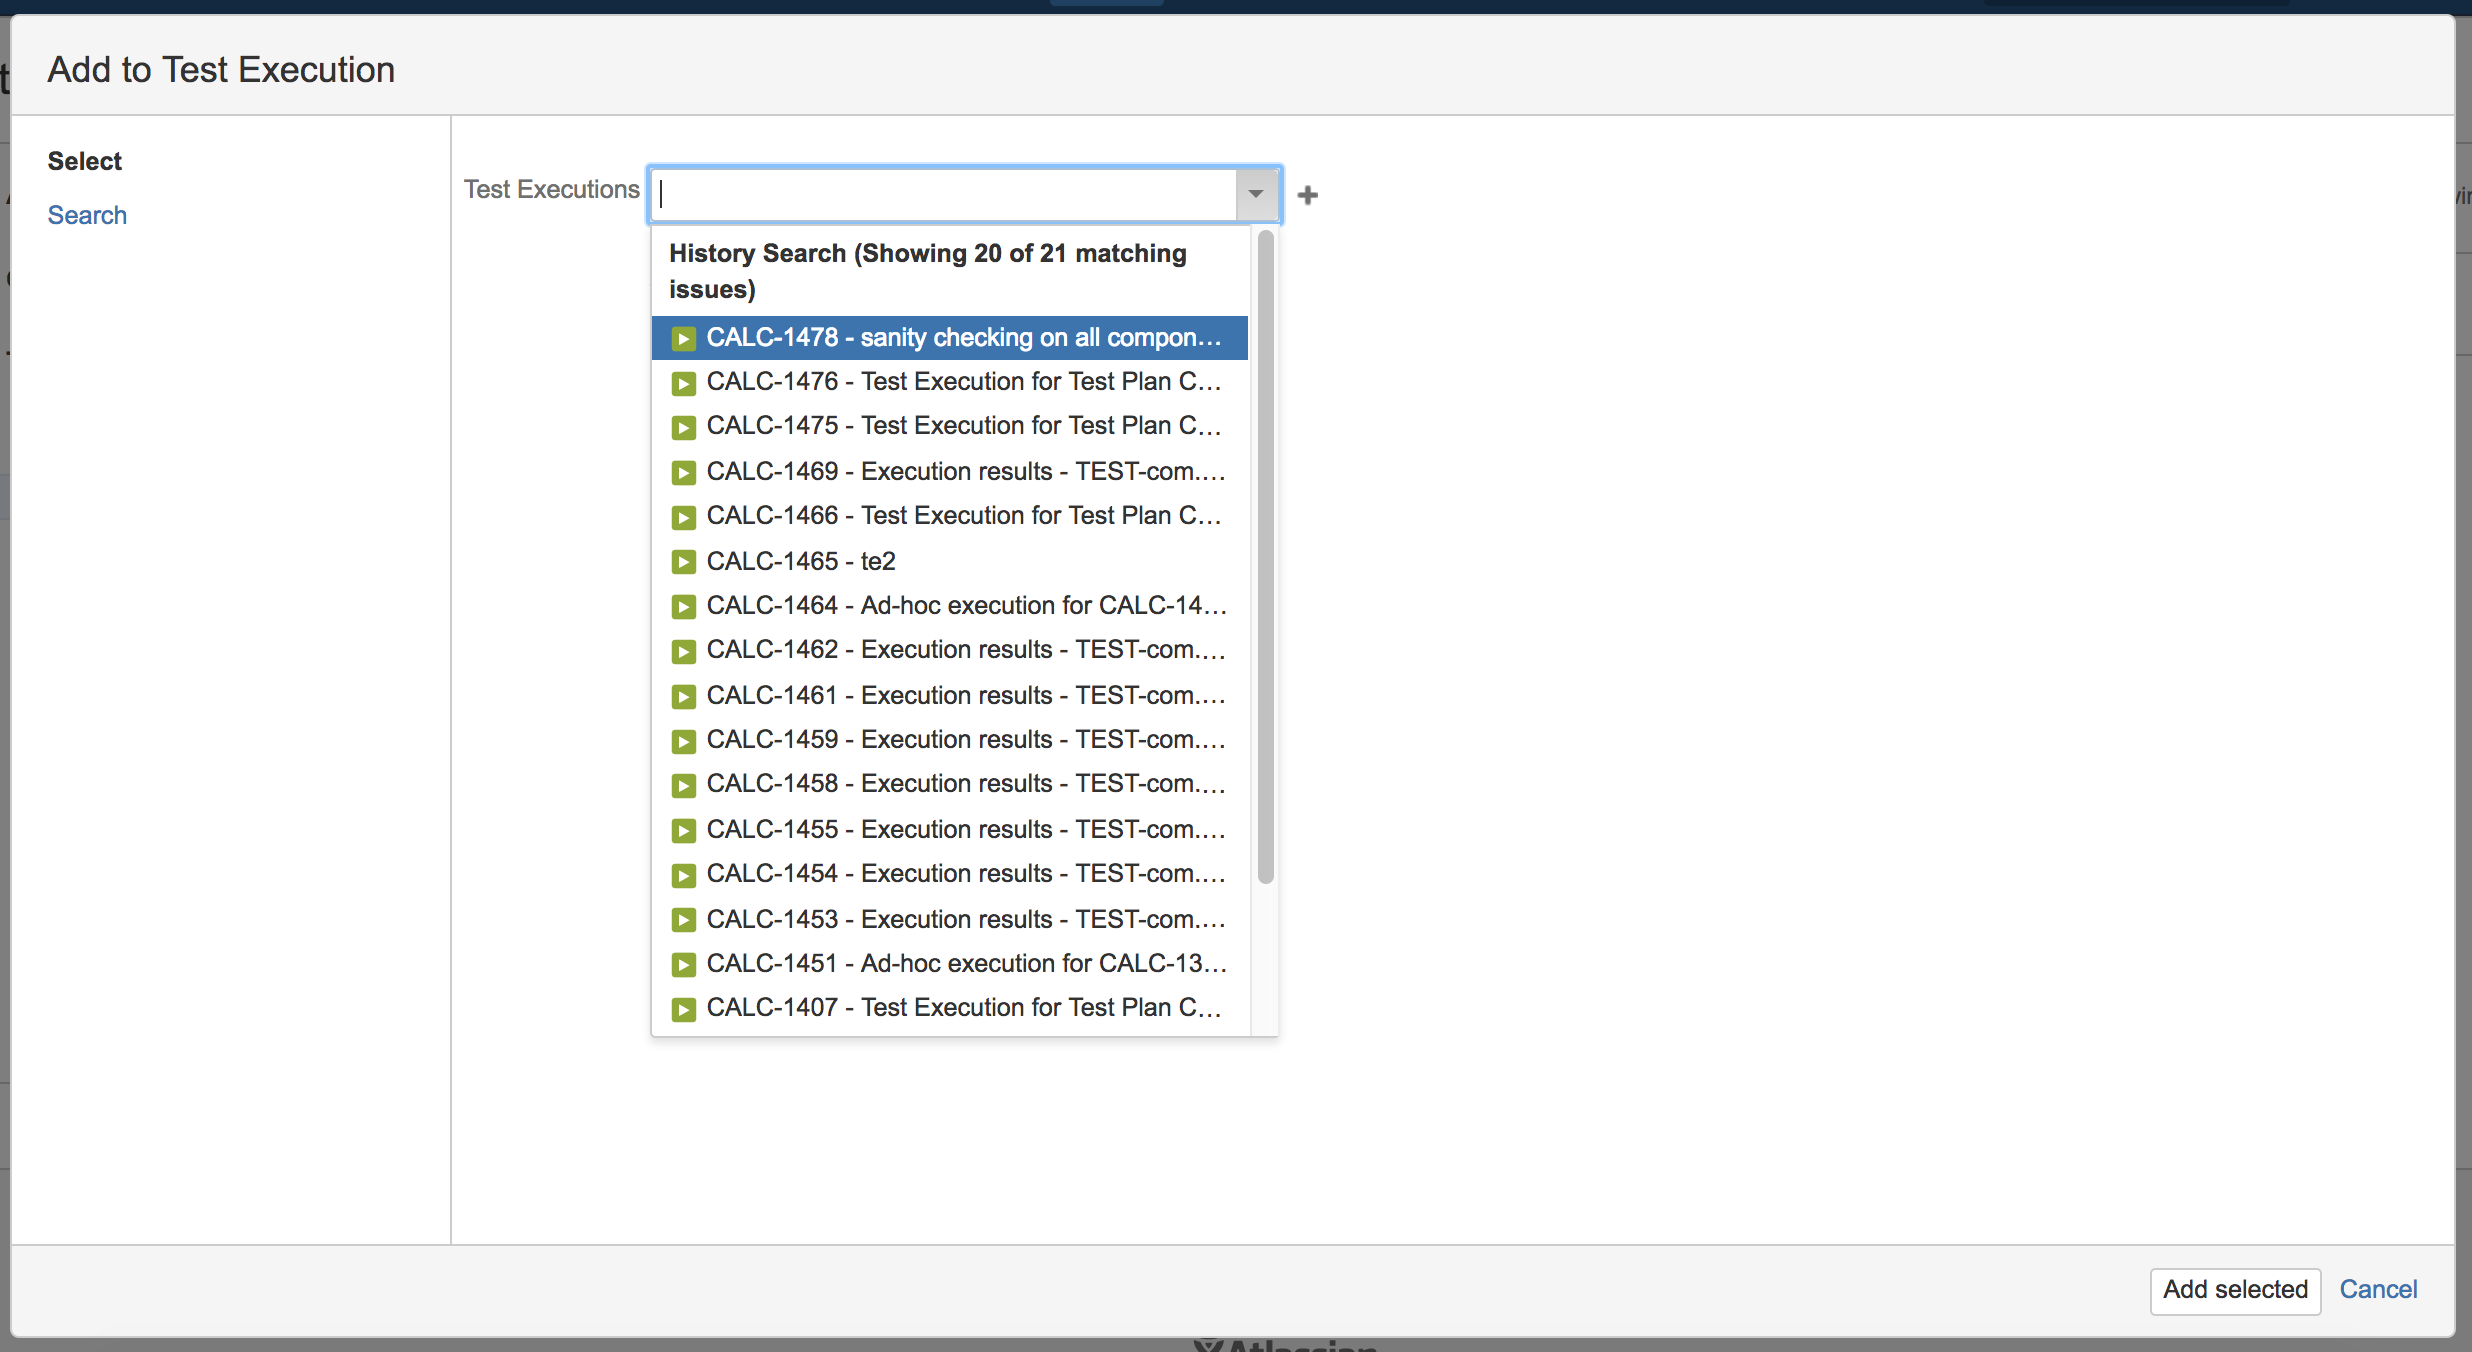Click the execution icon beside CALC-1455
The width and height of the screenshot is (2472, 1352).
(x=684, y=831)
